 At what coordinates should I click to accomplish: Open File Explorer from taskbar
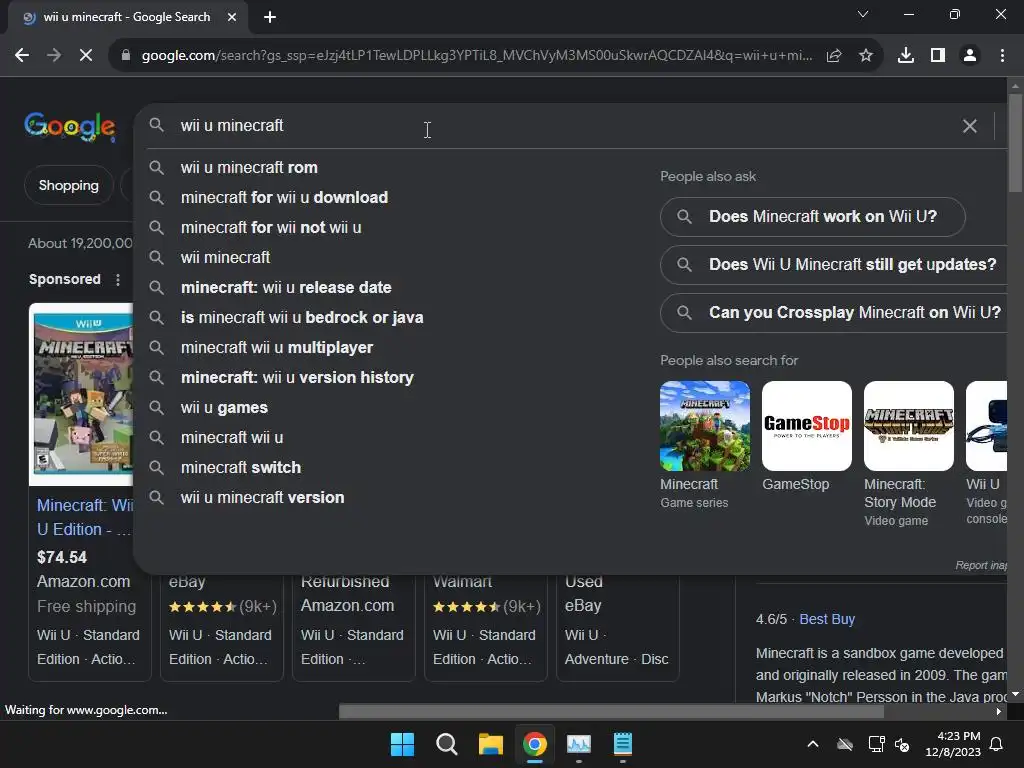490,744
